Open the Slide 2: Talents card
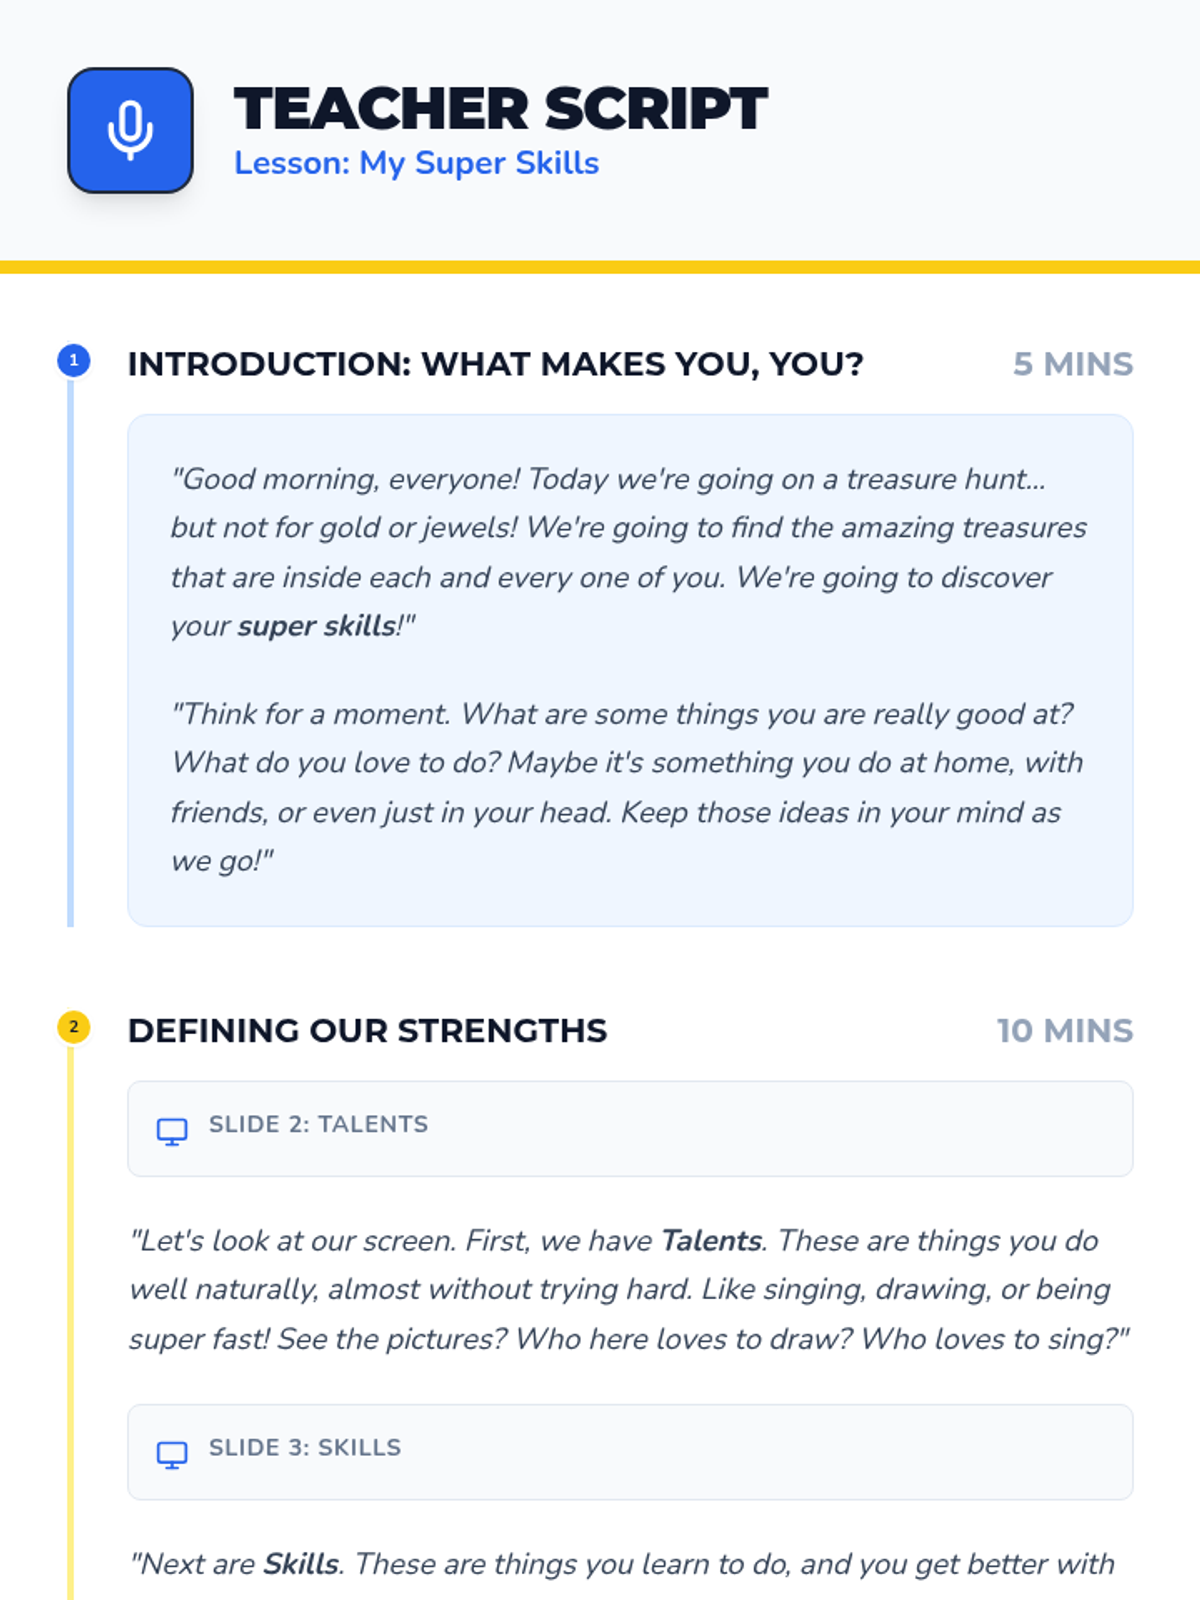Image resolution: width=1200 pixels, height=1600 pixels. pyautogui.click(x=630, y=1128)
